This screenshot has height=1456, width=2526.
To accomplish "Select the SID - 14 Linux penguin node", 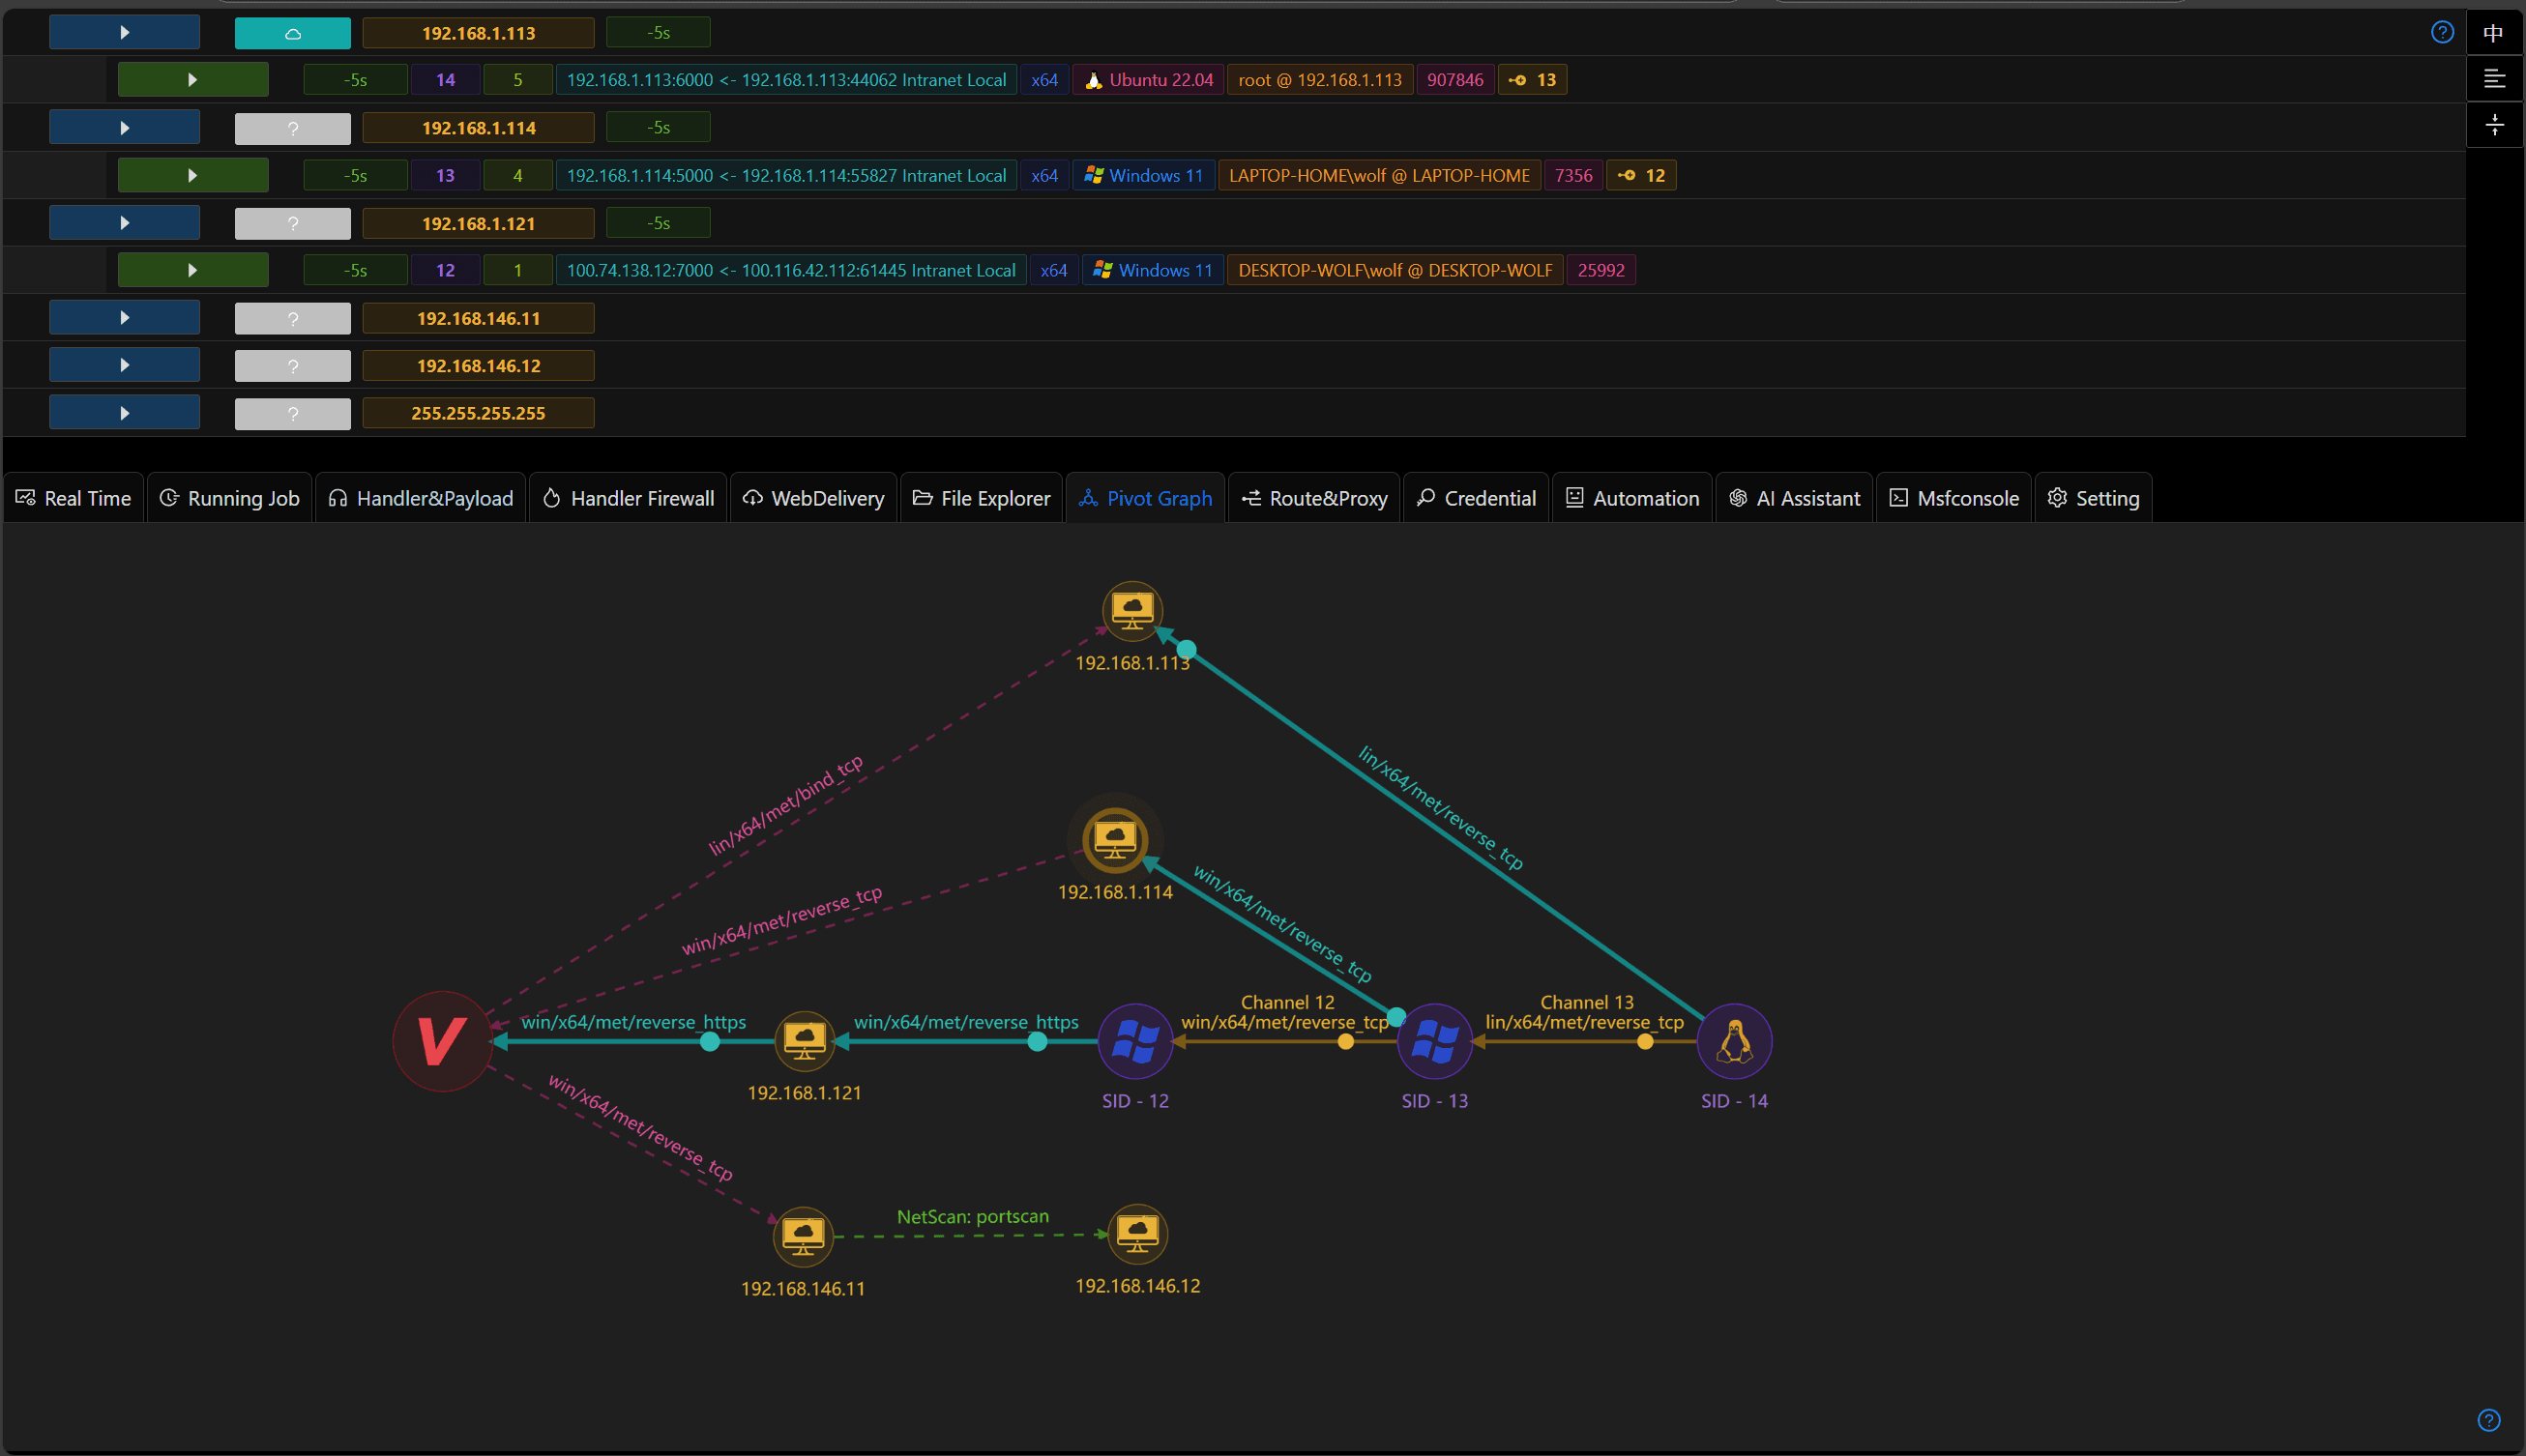I will coord(1734,1041).
